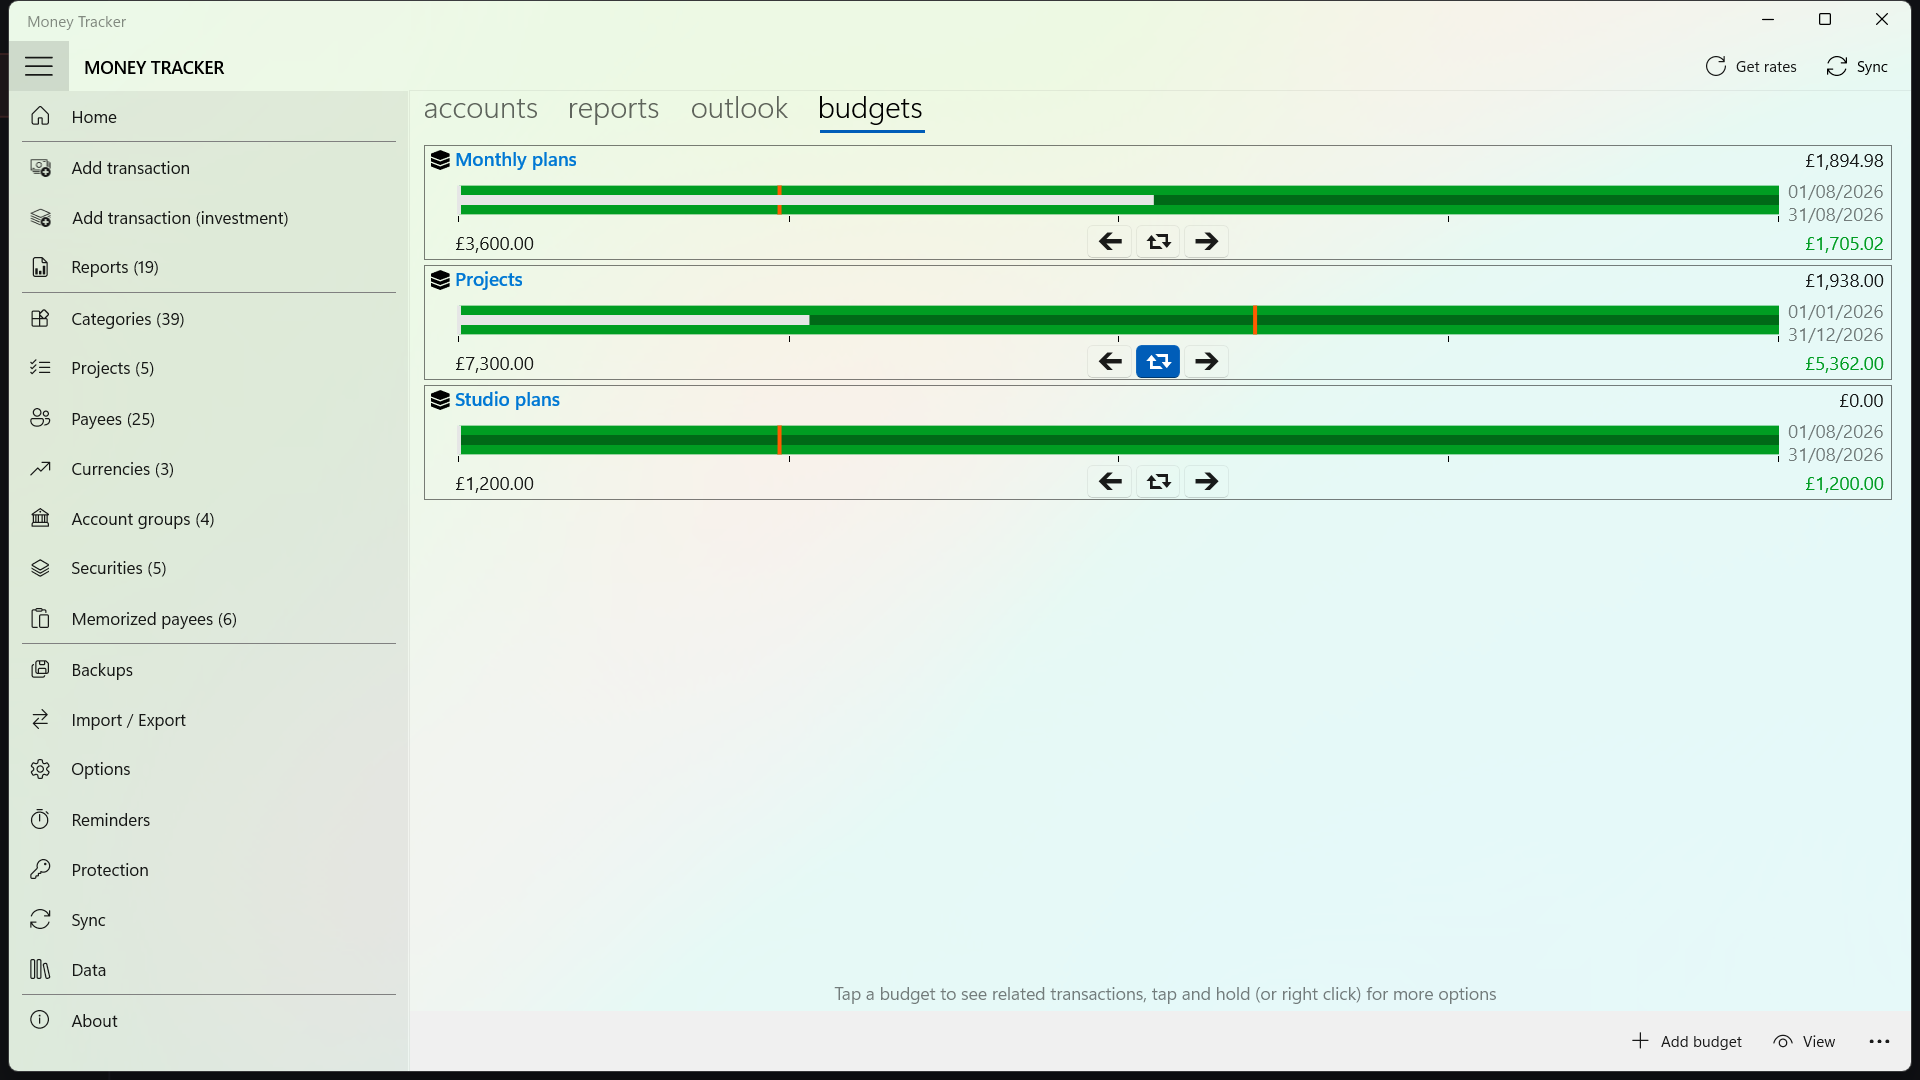Click the Sync icon in top bar
The height and width of the screenshot is (1080, 1920).
coord(1837,67)
